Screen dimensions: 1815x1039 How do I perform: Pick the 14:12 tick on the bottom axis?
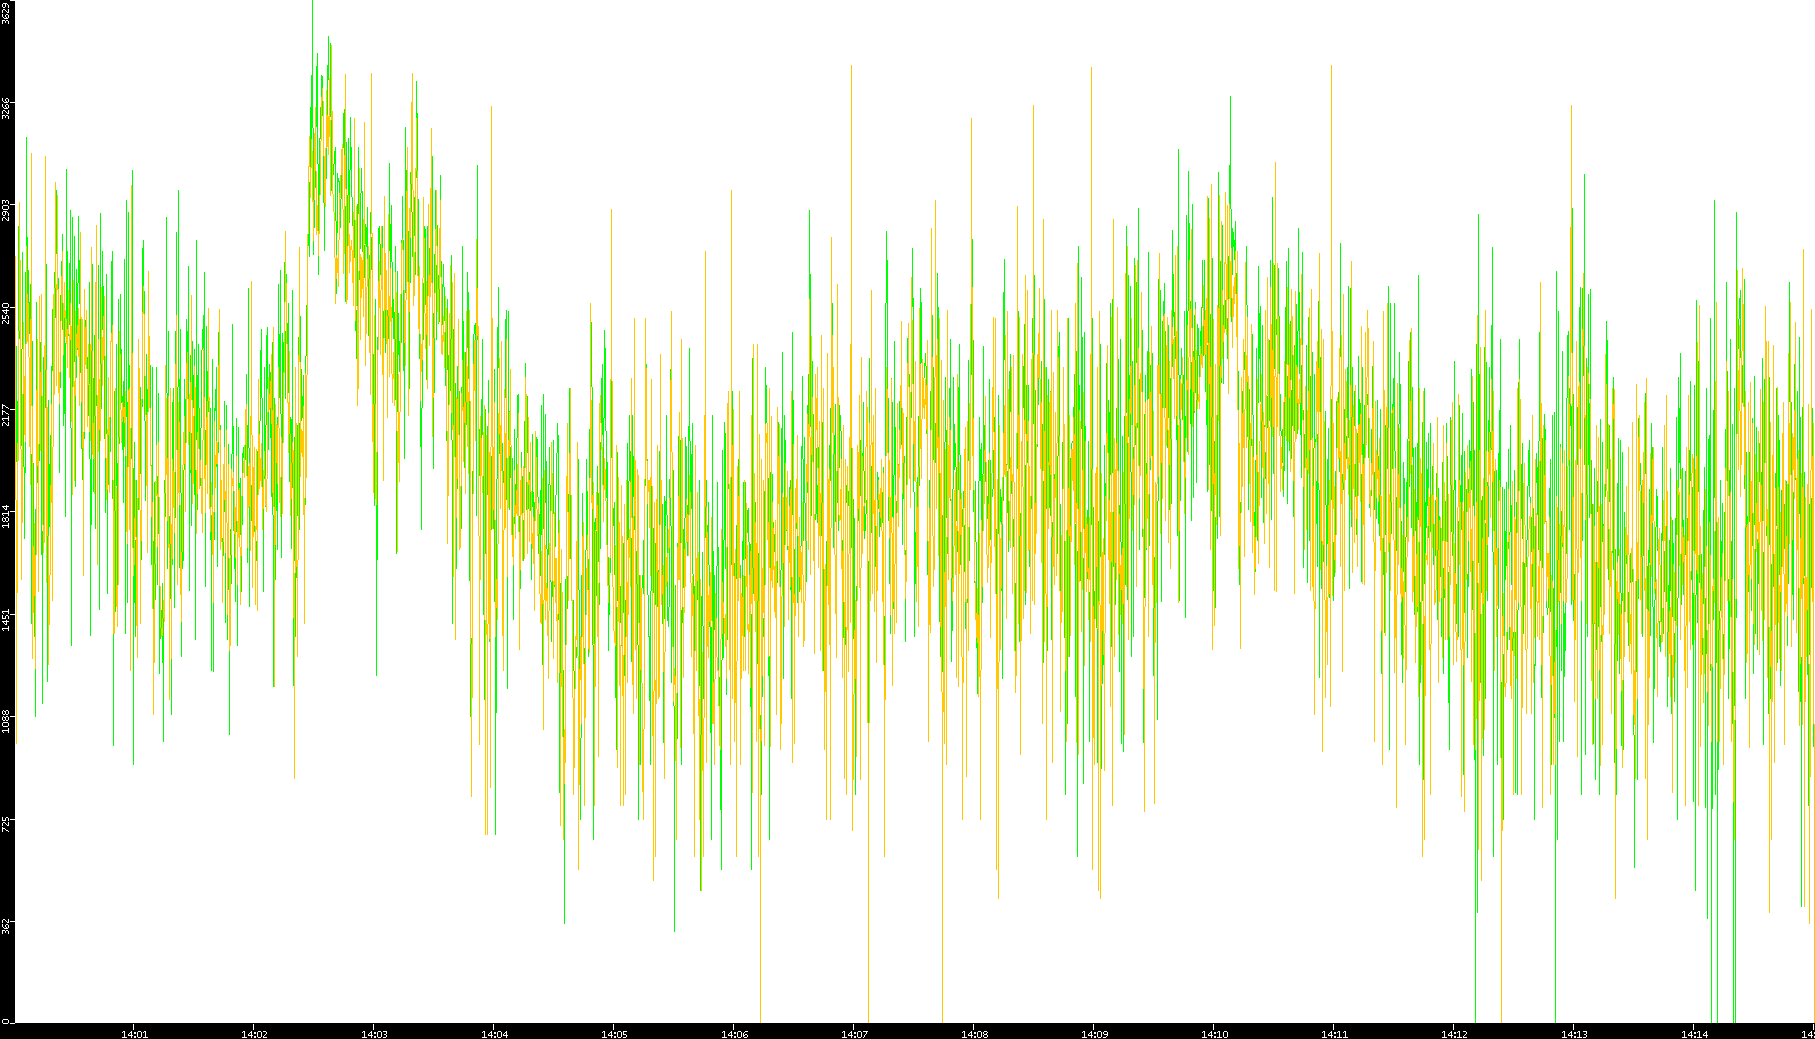click(1454, 1034)
